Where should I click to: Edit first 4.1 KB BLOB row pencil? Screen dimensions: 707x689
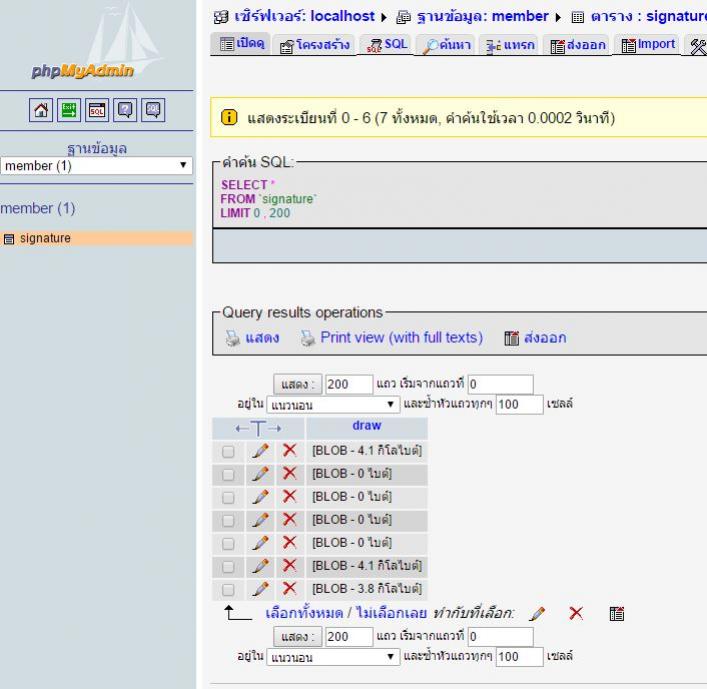(260, 450)
